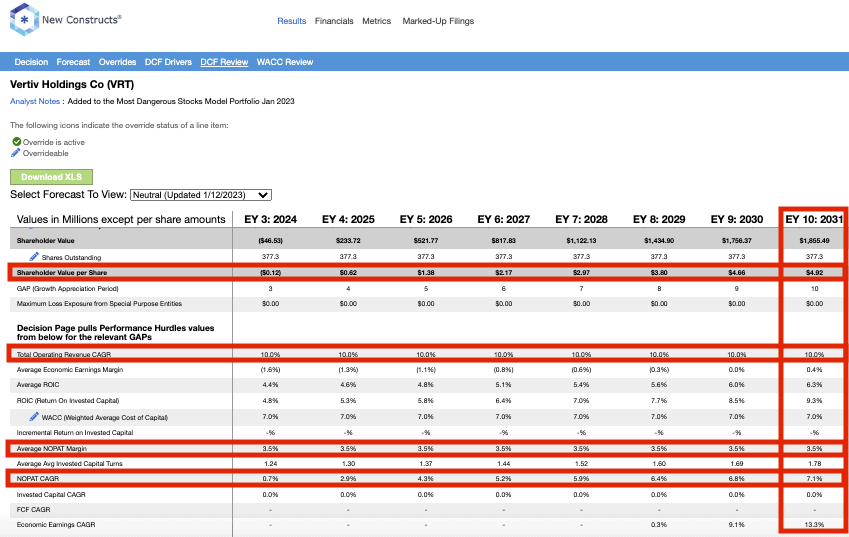Click the New Constructs brand name text

point(82,19)
